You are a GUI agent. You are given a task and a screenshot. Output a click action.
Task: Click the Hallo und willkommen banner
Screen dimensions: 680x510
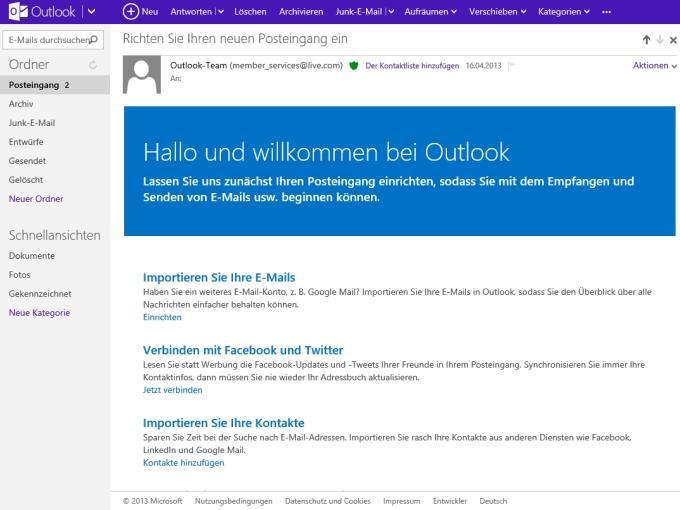(x=399, y=171)
